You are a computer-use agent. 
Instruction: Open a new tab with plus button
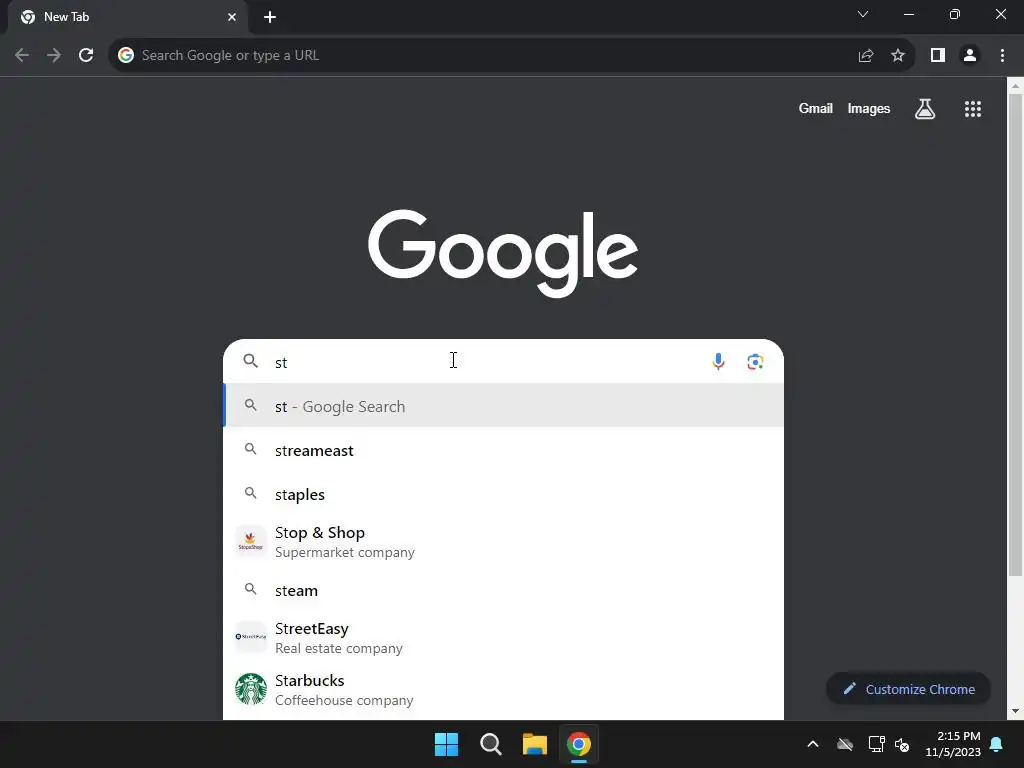[x=270, y=17]
